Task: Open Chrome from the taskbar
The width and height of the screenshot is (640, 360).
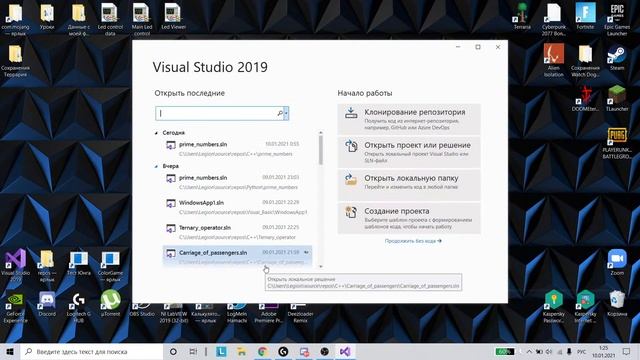Action: (x=262, y=351)
